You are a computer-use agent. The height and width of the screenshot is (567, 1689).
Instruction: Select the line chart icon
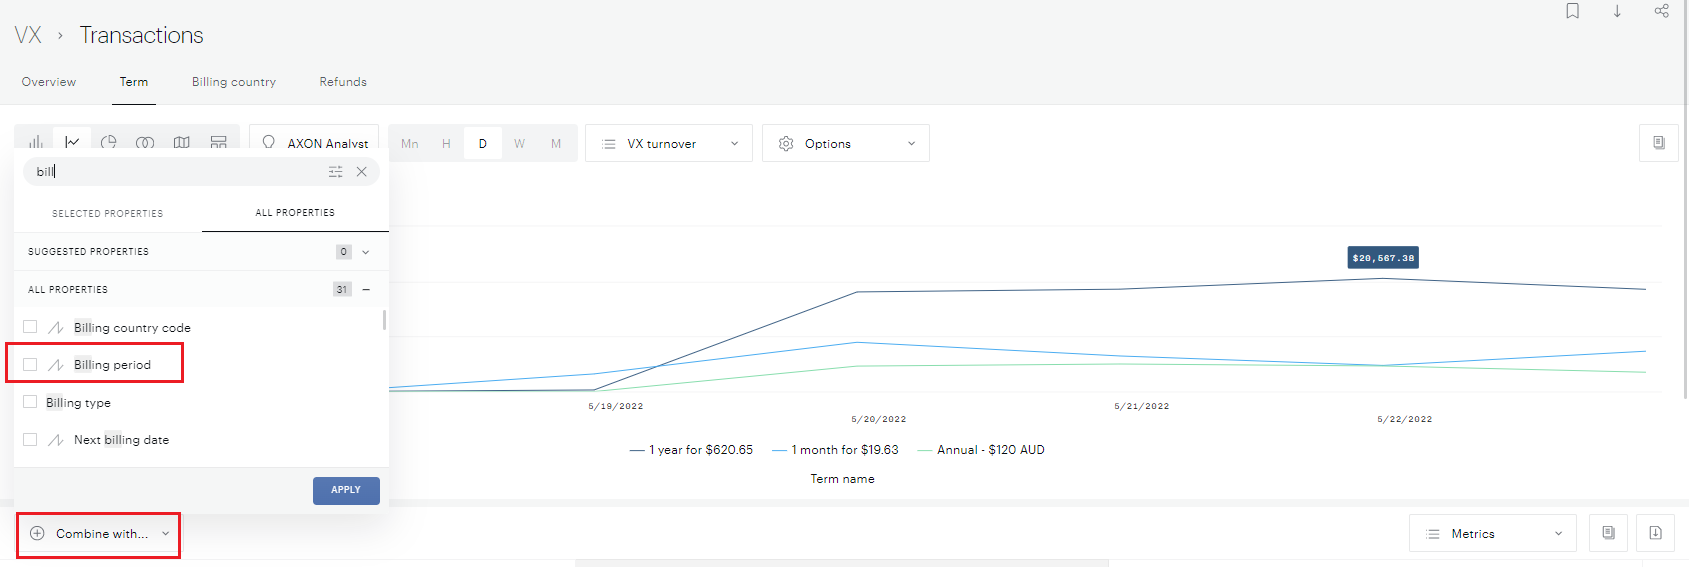point(72,142)
